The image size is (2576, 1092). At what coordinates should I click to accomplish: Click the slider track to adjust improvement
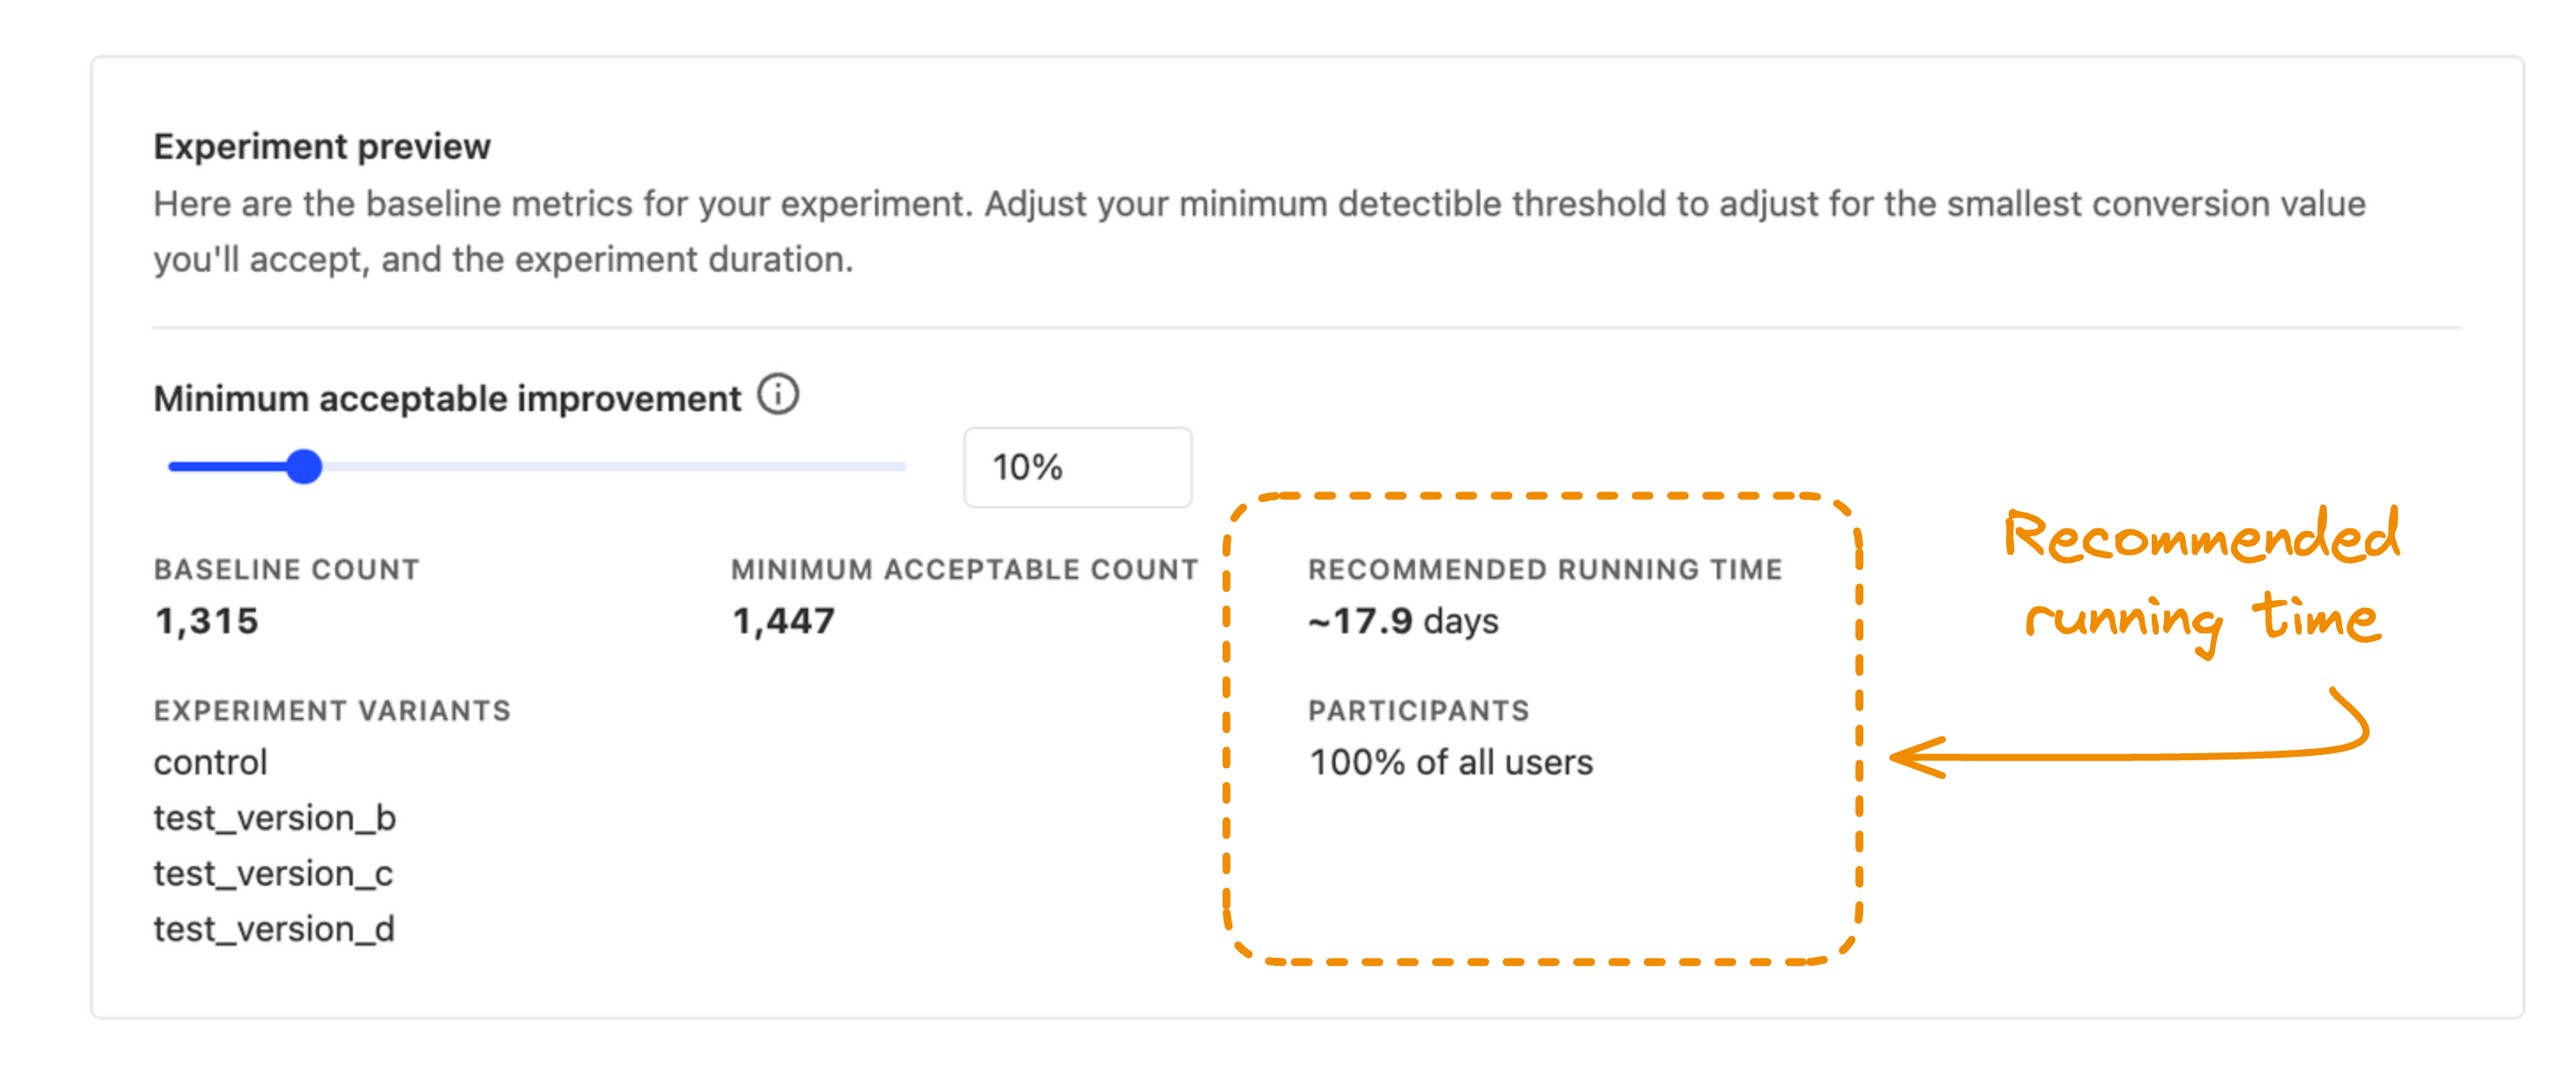pyautogui.click(x=600, y=465)
